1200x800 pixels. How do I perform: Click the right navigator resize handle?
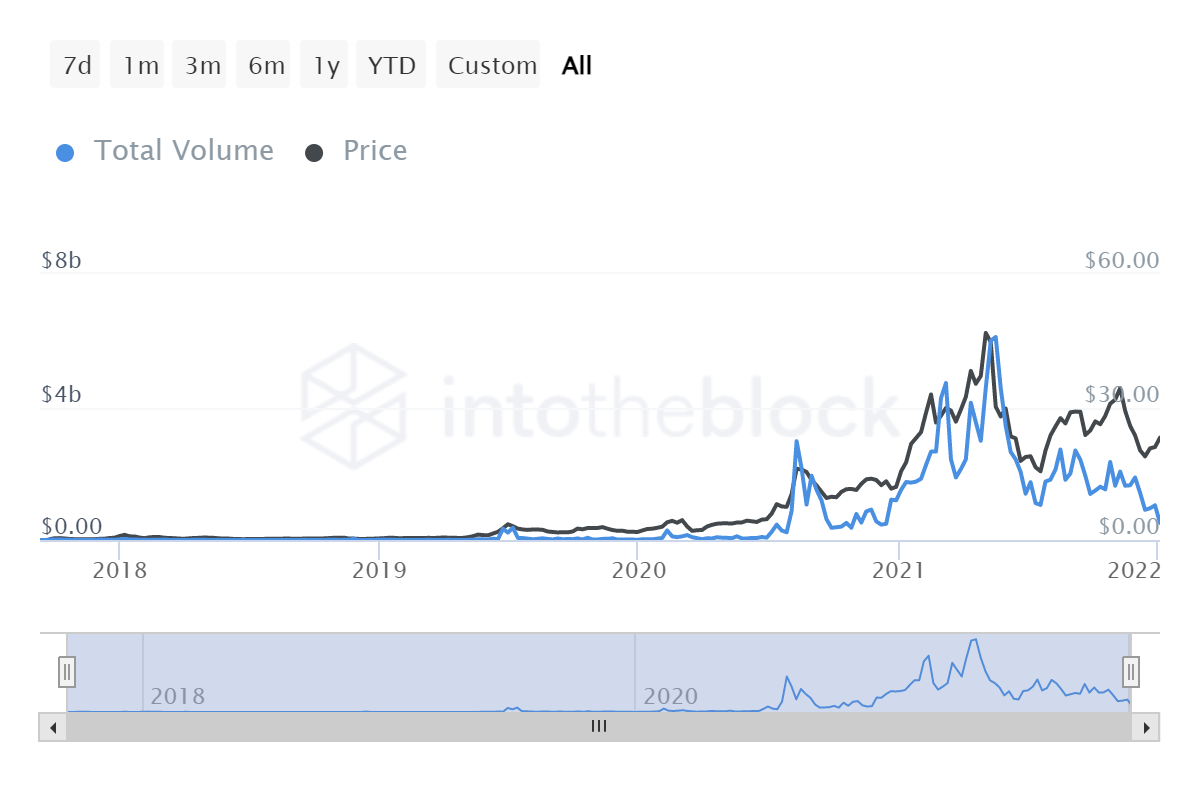[x=1129, y=671]
